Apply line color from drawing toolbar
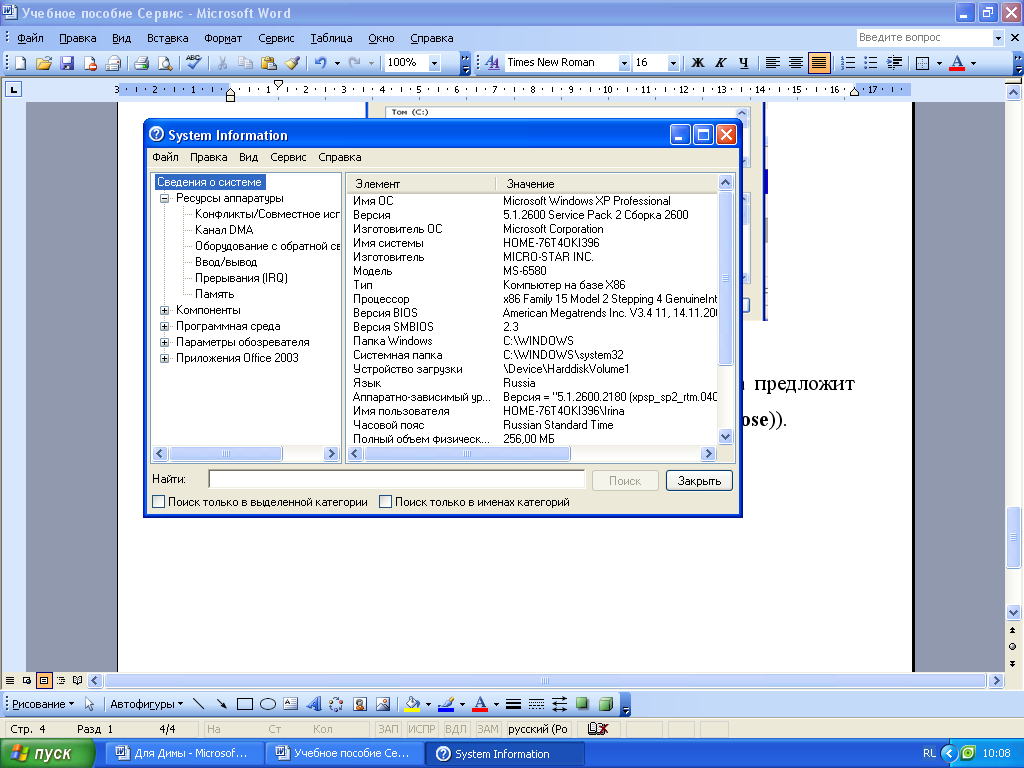Viewport: 1024px width, 768px height. pyautogui.click(x=446, y=704)
